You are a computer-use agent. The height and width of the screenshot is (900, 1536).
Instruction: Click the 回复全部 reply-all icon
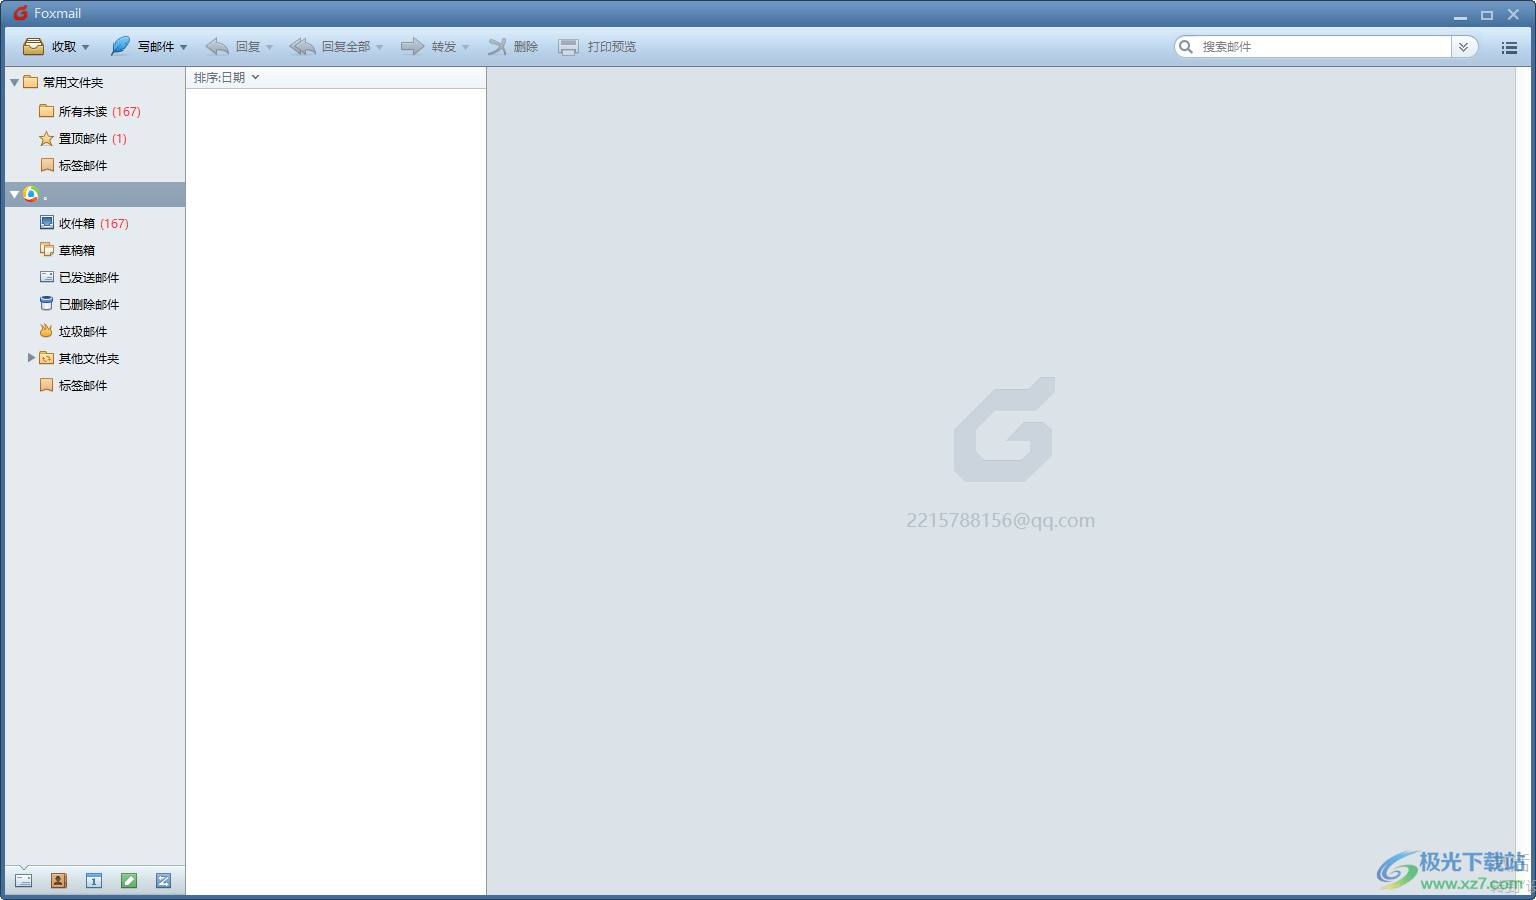pyautogui.click(x=302, y=46)
